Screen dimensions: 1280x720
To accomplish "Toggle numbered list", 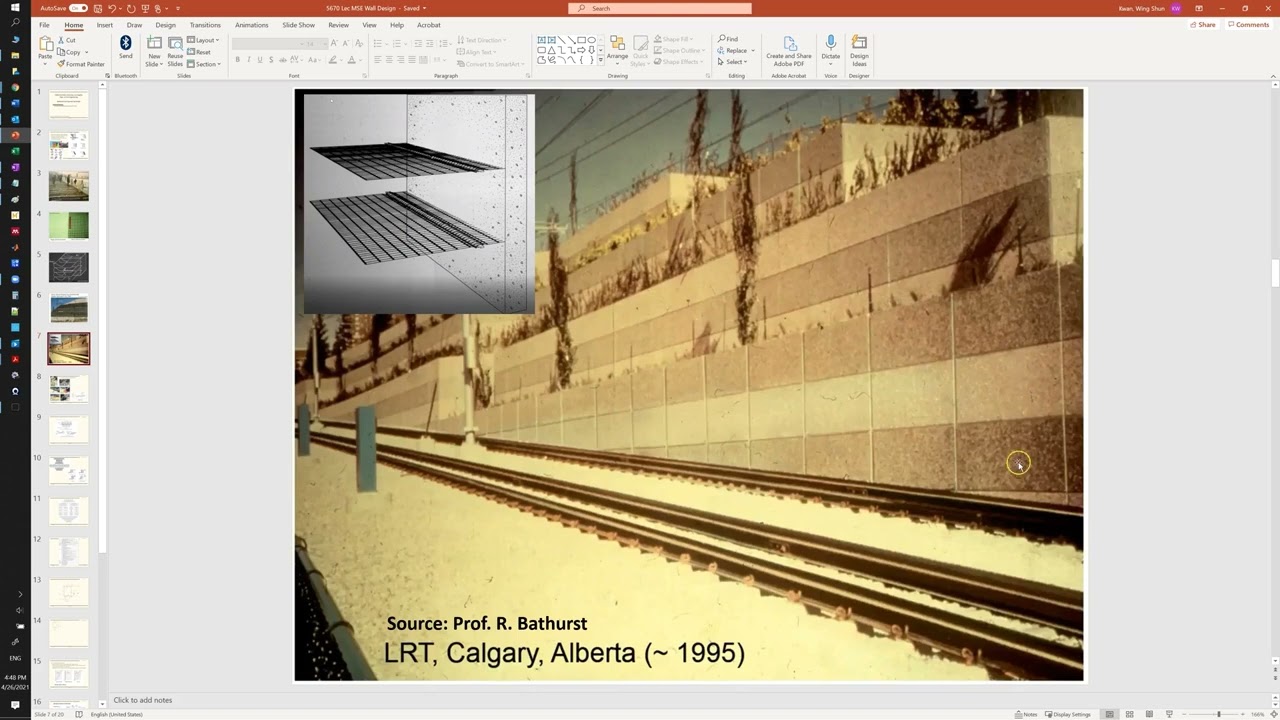I will point(398,43).
